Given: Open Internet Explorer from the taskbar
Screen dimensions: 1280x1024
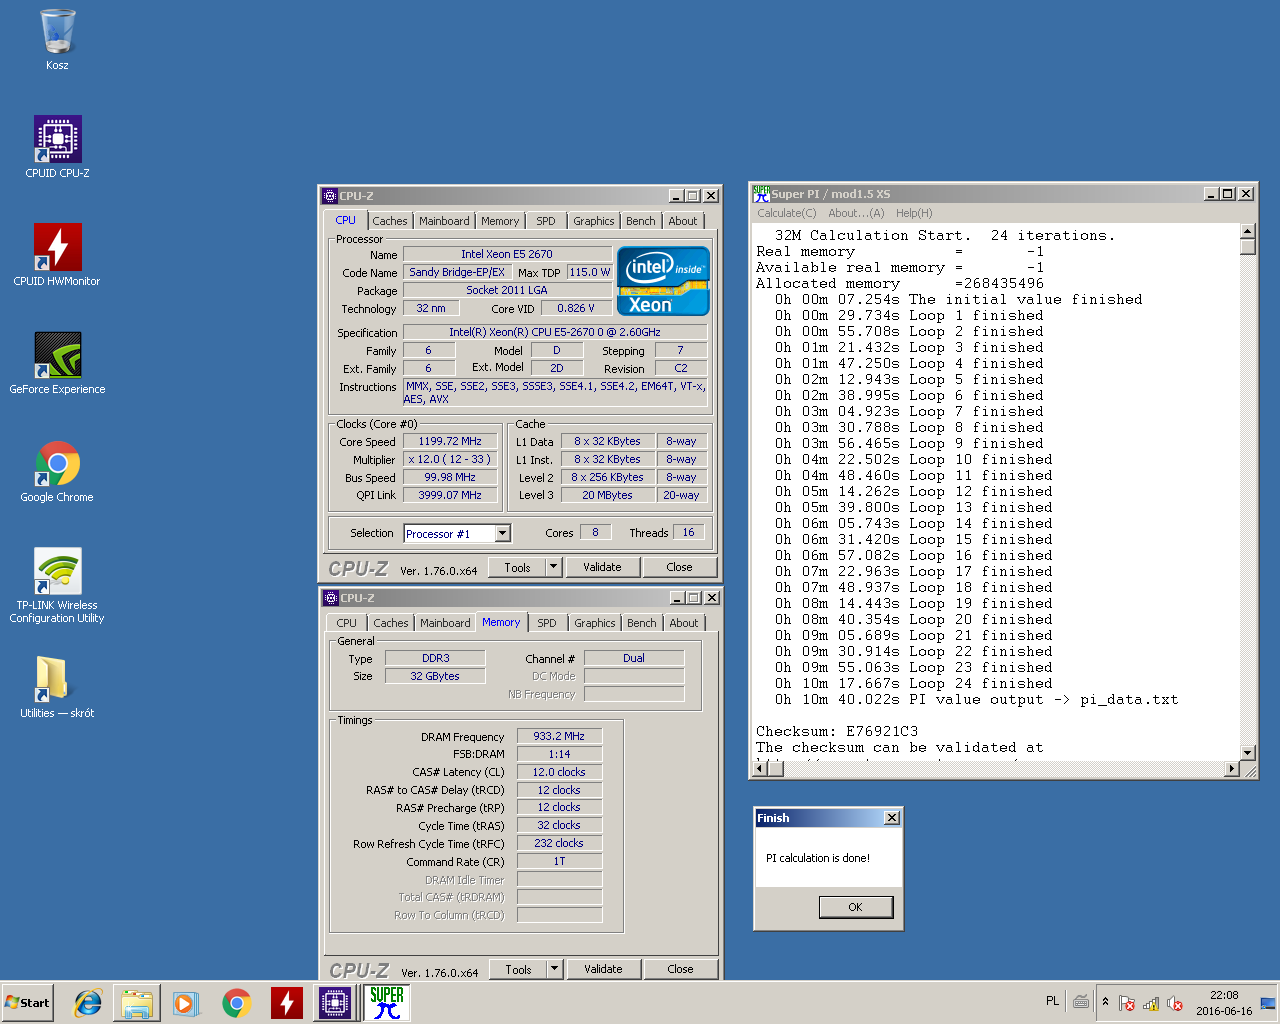Looking at the screenshot, I should point(88,1003).
